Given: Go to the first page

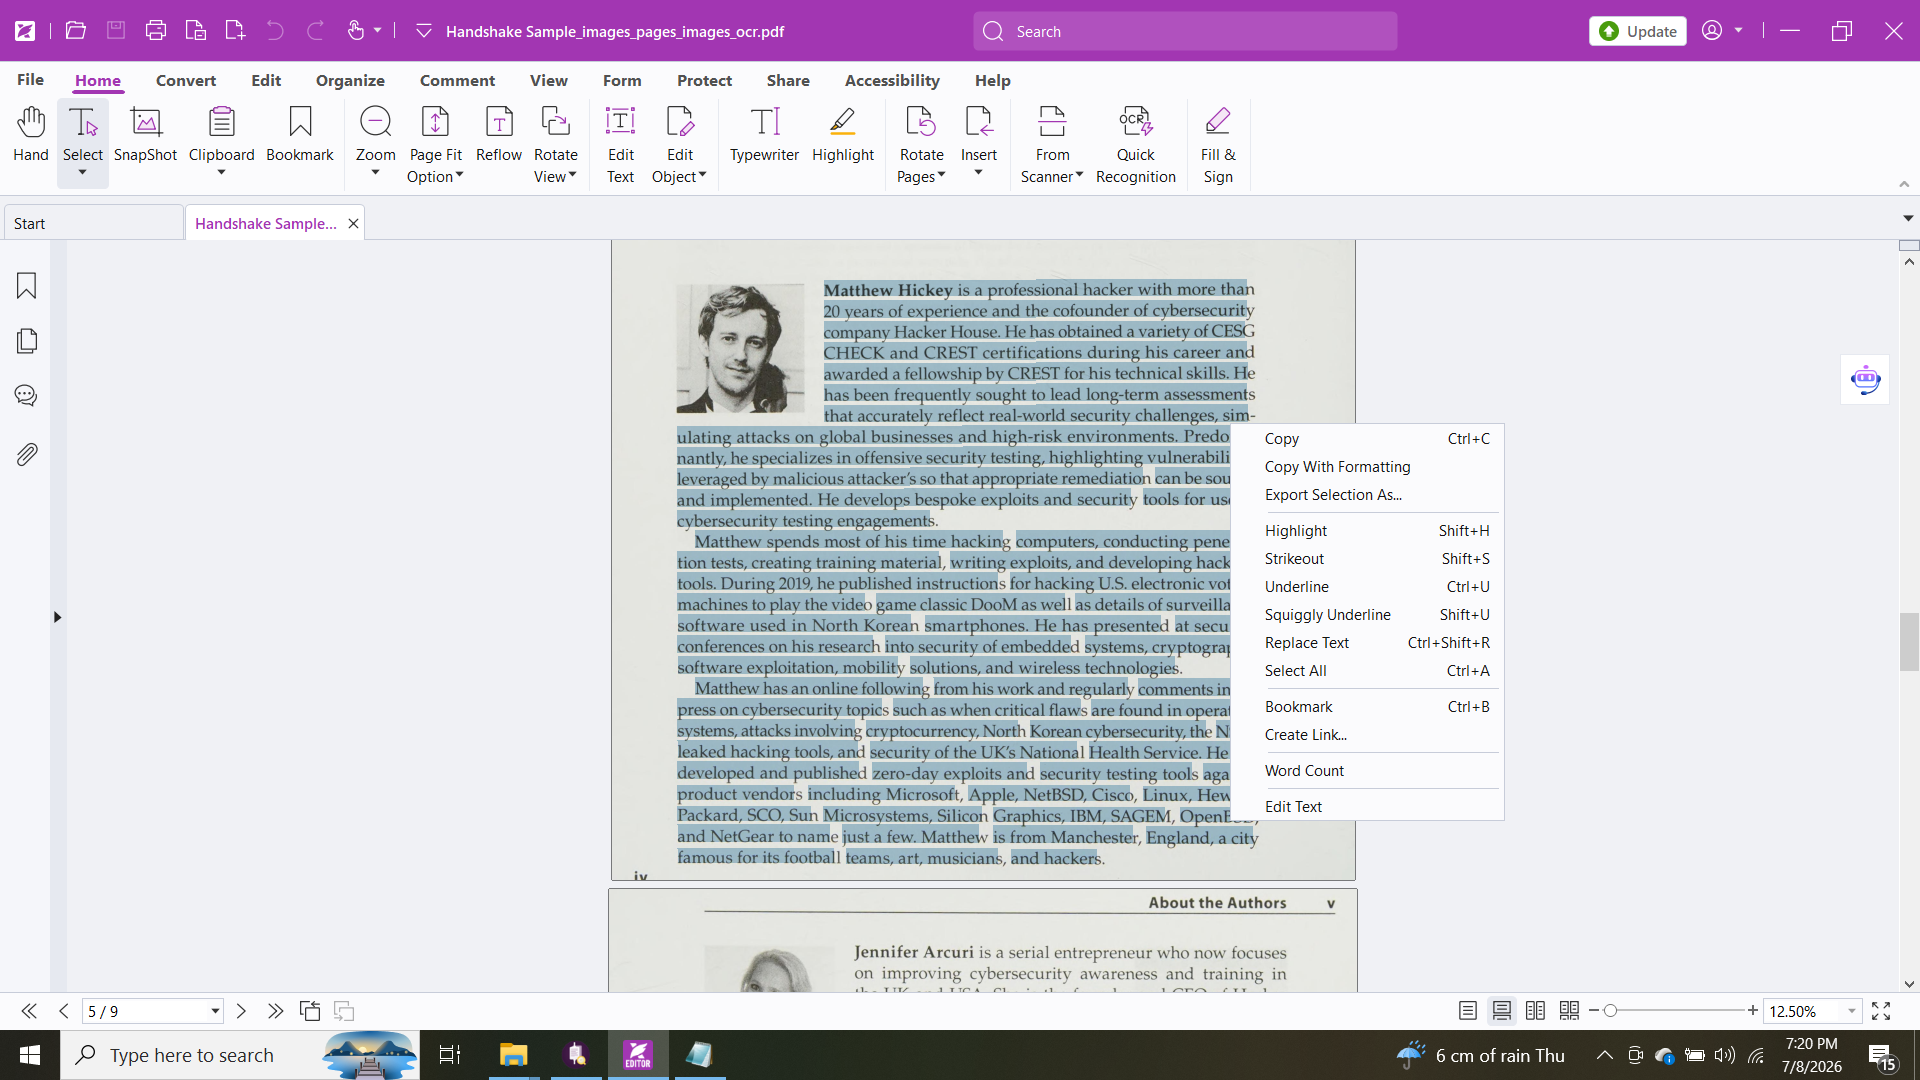Looking at the screenshot, I should (29, 1011).
